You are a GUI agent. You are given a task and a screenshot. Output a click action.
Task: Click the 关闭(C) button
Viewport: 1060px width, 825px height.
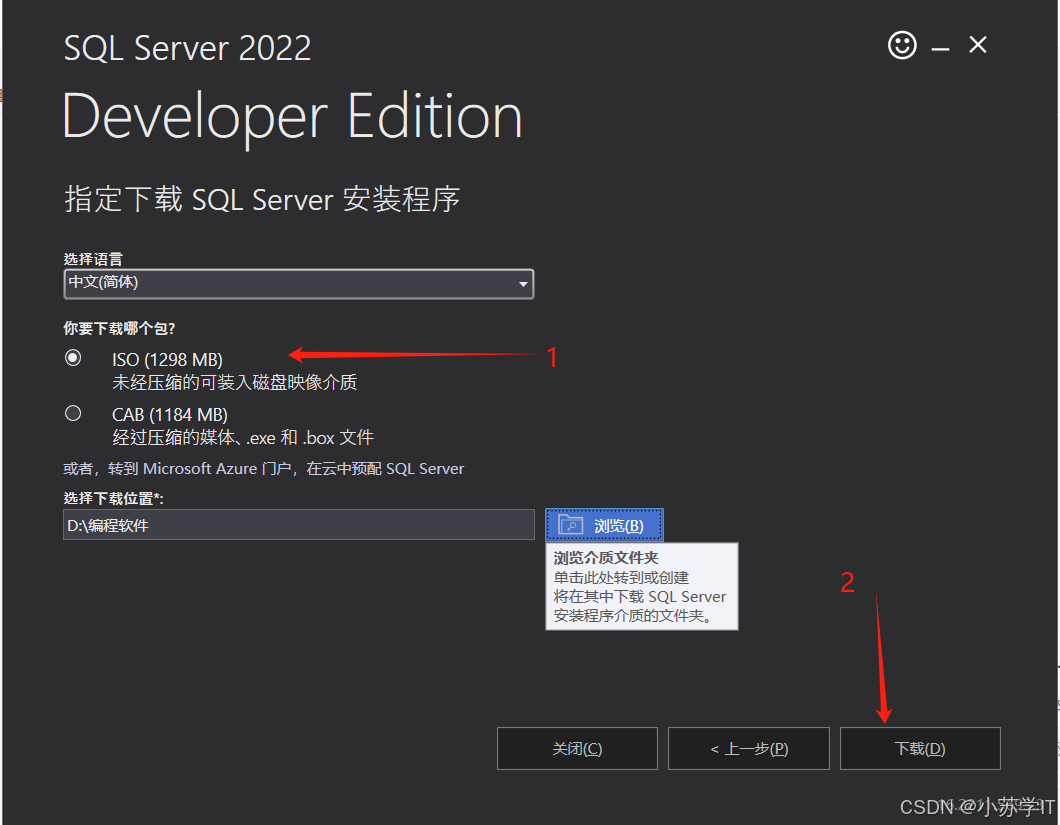[577, 749]
